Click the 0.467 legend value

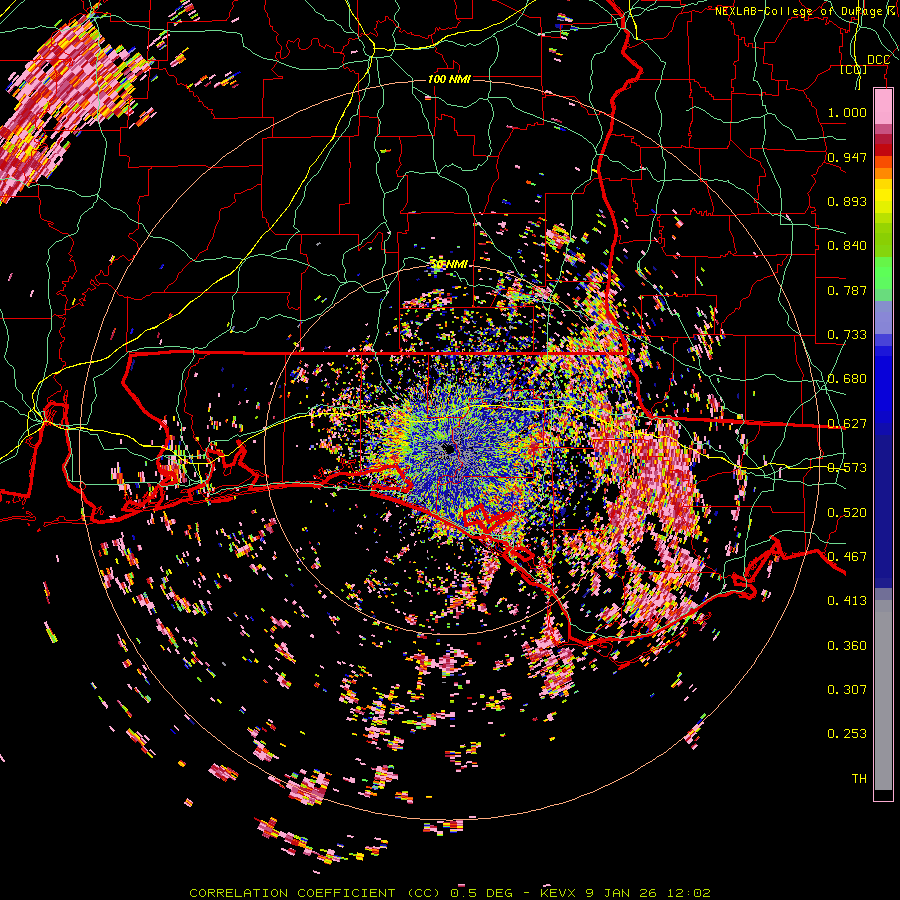coord(847,557)
